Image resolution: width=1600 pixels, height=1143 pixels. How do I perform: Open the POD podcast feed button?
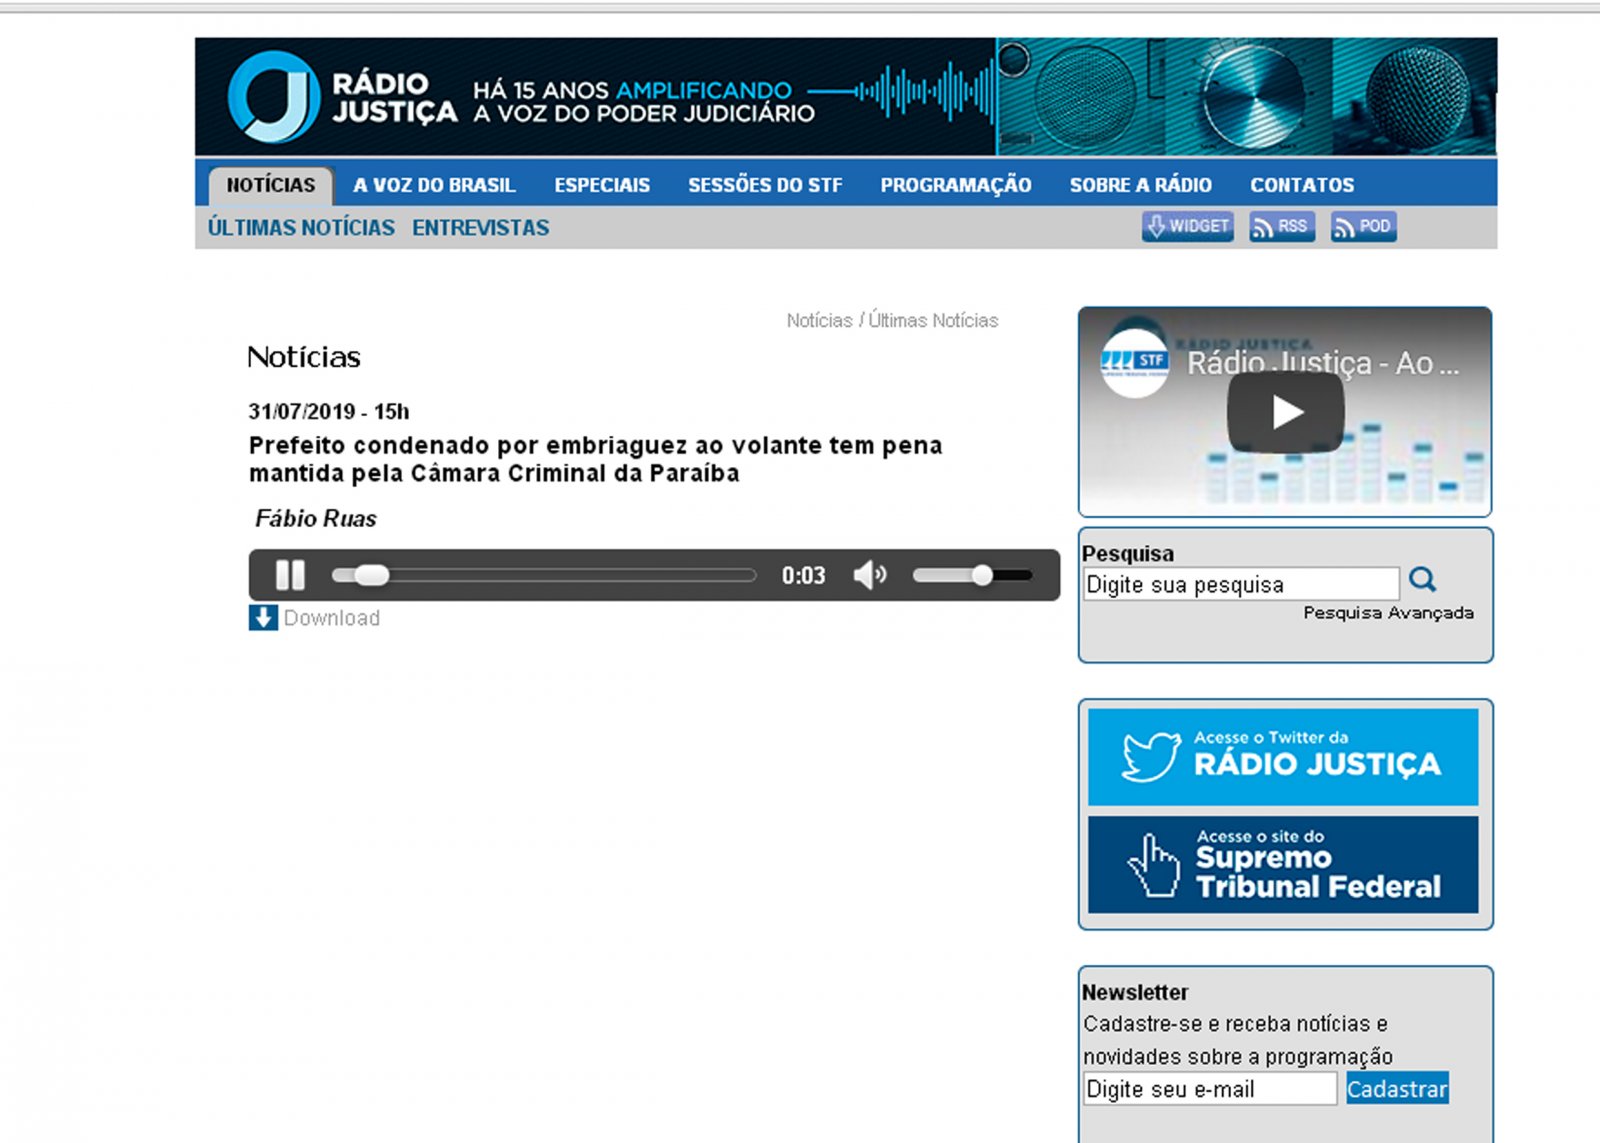coord(1363,227)
